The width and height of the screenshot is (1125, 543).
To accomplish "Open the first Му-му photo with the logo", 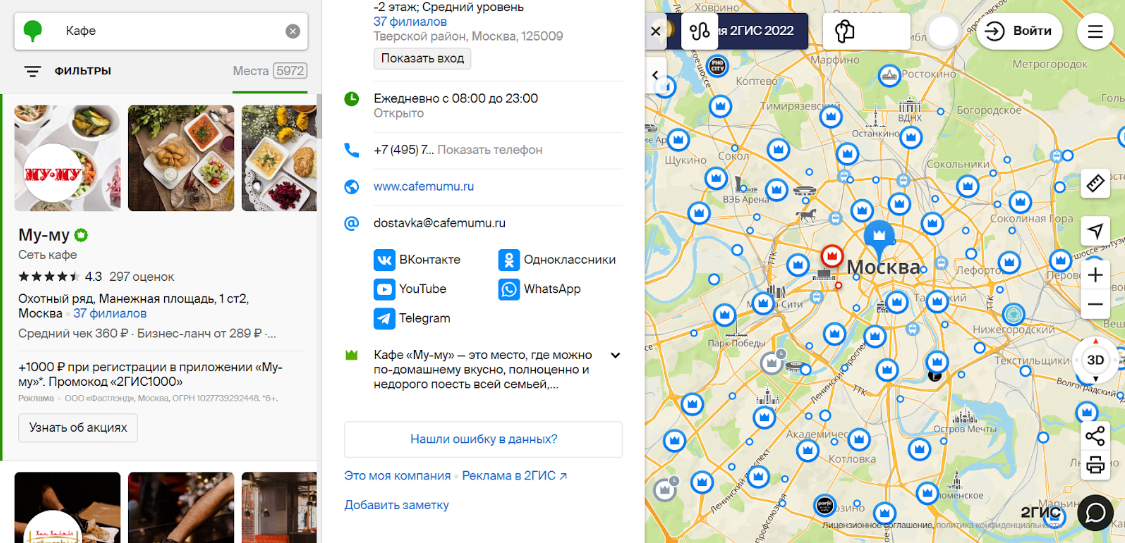I will click(67, 158).
